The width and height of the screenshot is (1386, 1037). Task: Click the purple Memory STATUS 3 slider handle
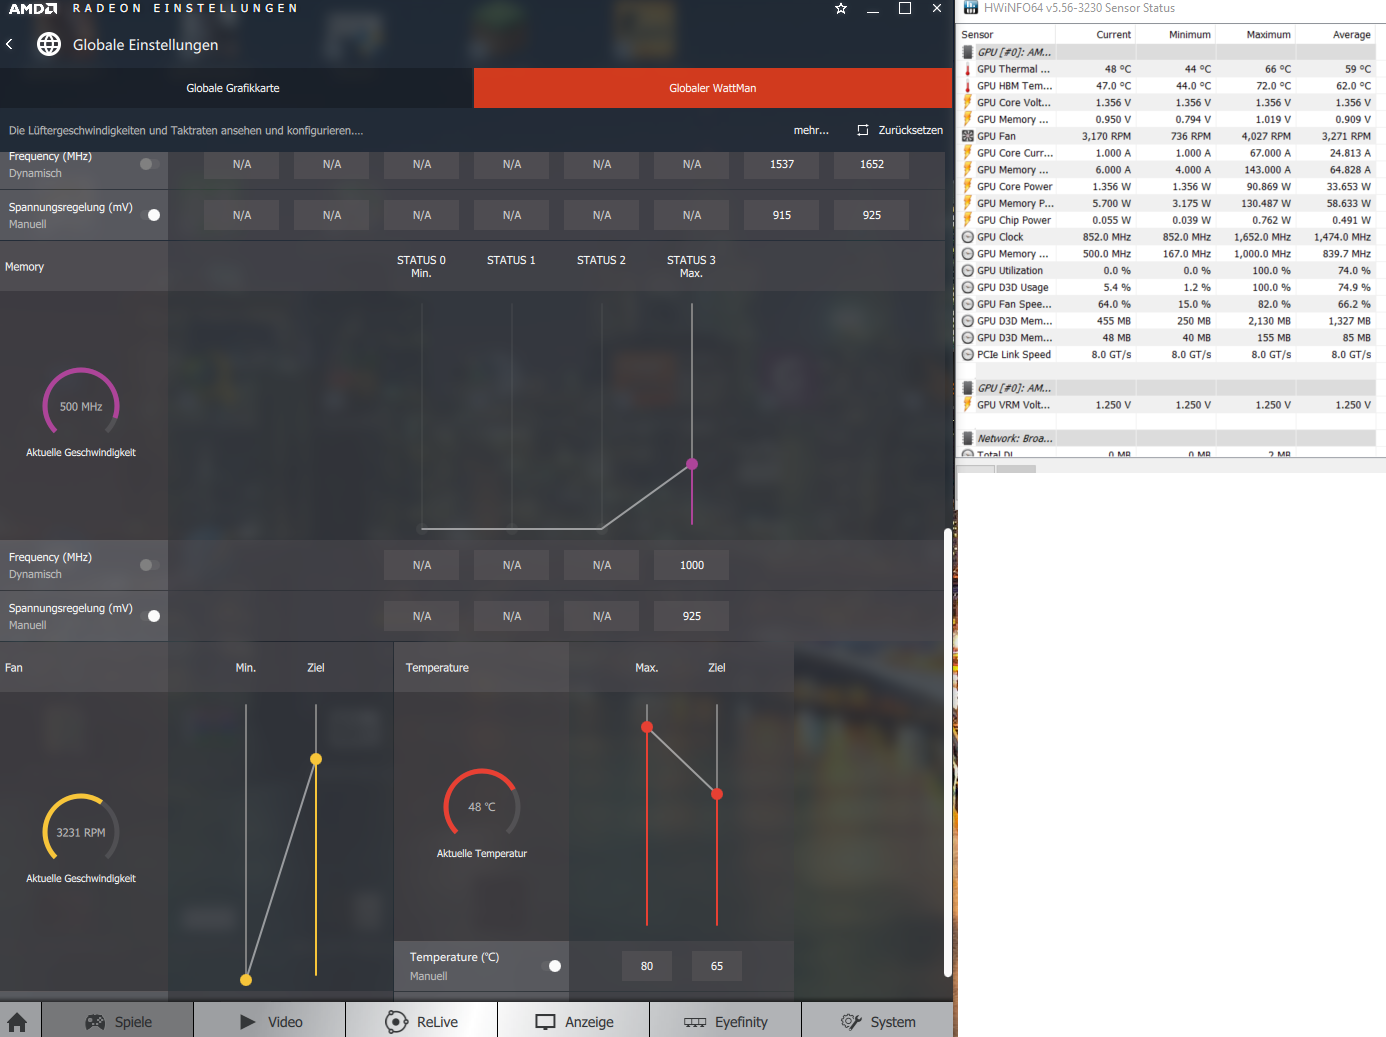692,464
